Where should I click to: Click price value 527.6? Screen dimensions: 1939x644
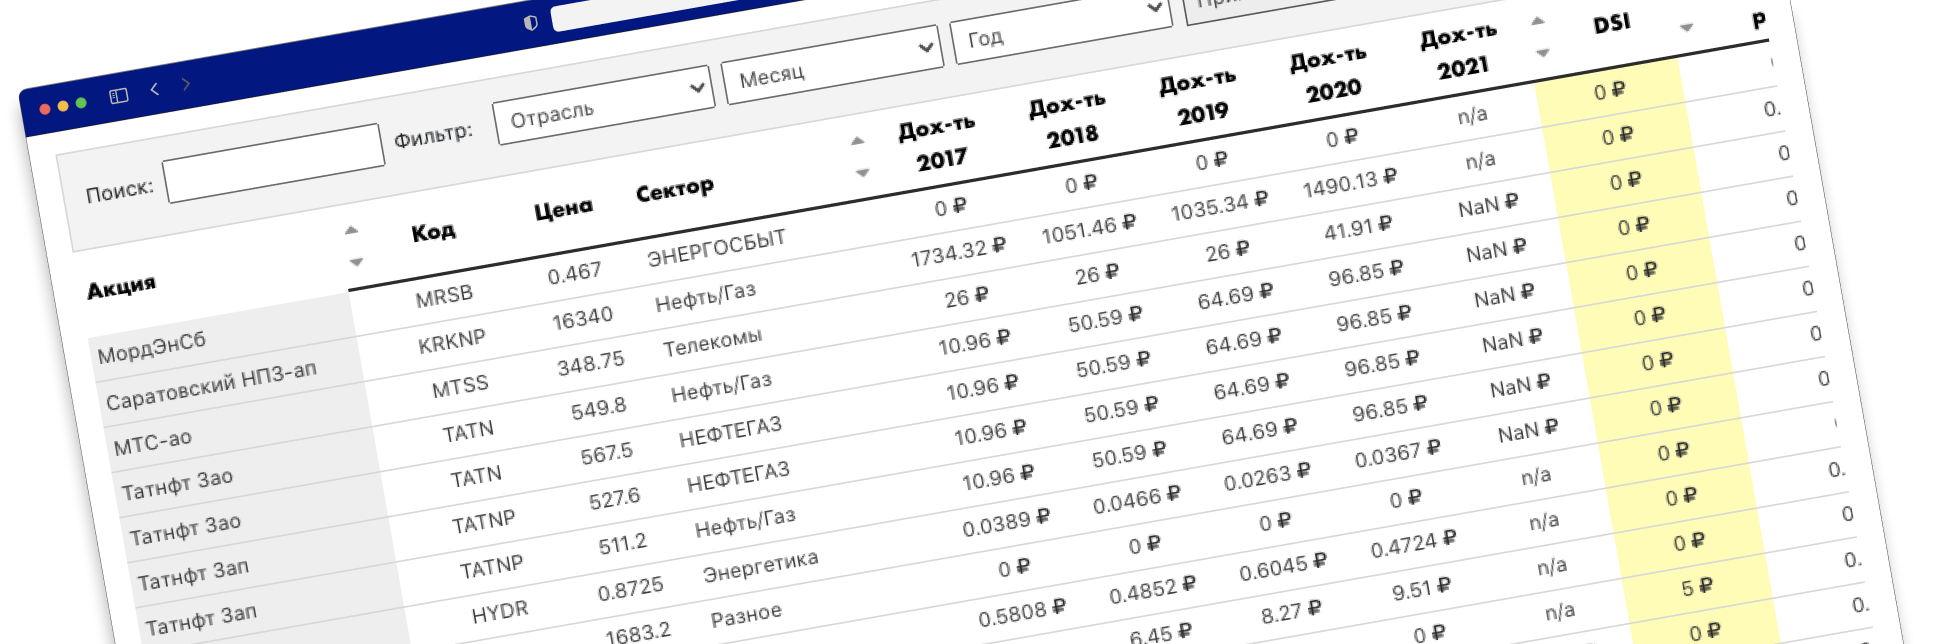(614, 500)
